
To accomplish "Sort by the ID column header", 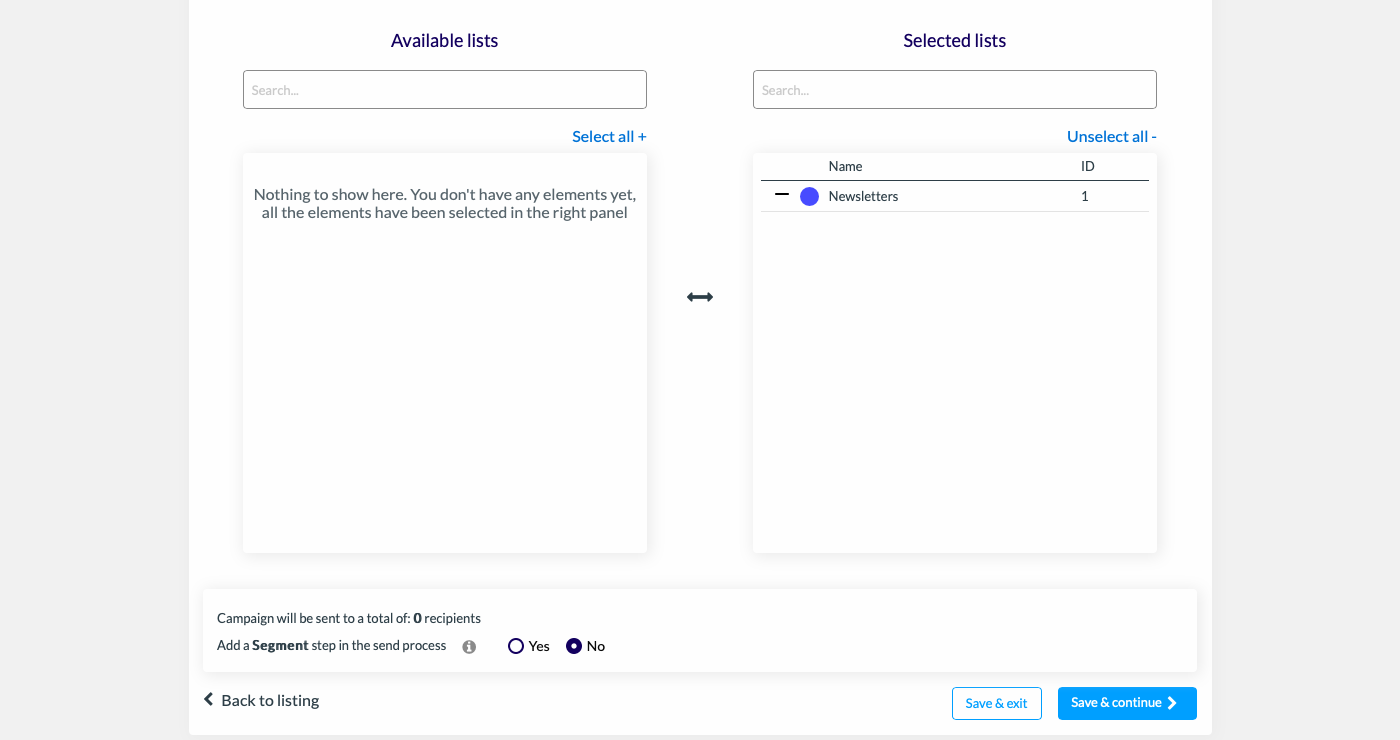I will [1088, 166].
